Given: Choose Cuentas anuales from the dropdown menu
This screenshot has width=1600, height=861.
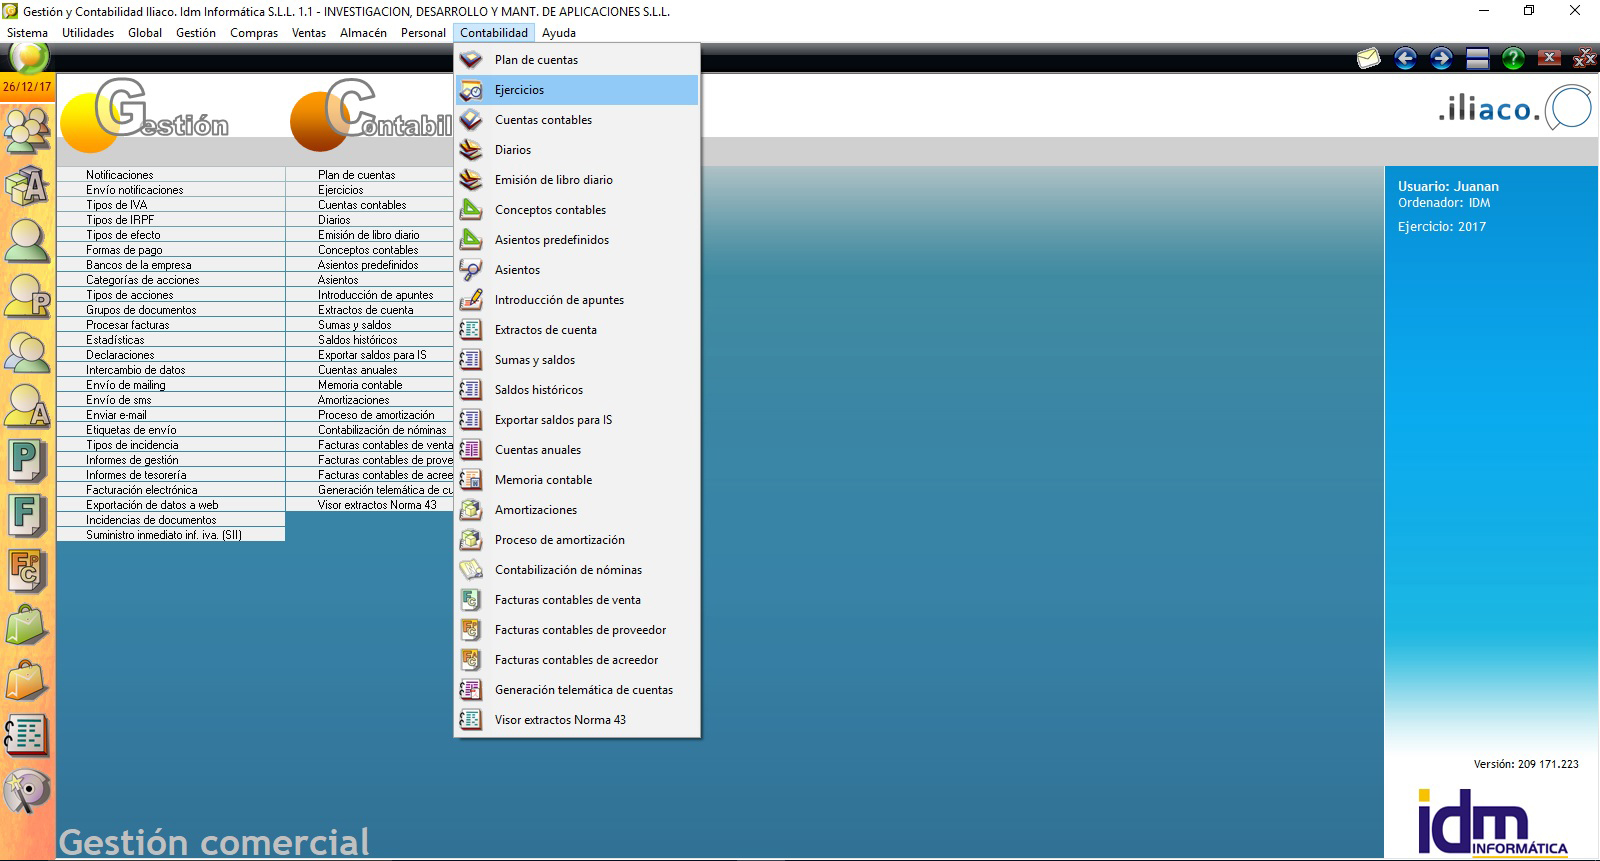Looking at the screenshot, I should click(x=577, y=450).
